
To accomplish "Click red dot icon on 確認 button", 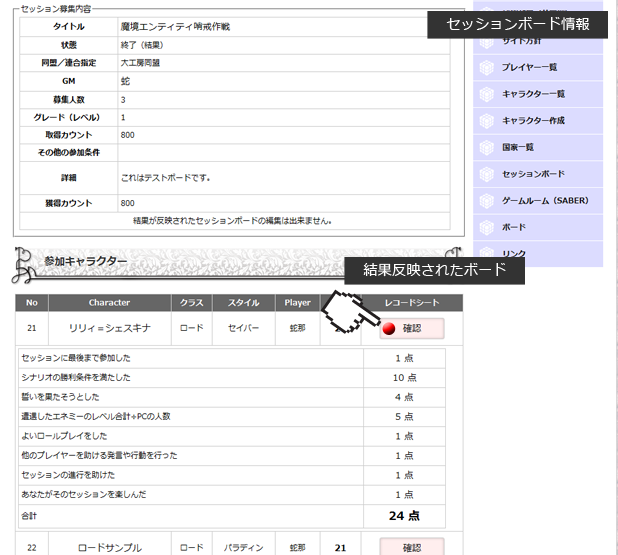I will click(389, 329).
